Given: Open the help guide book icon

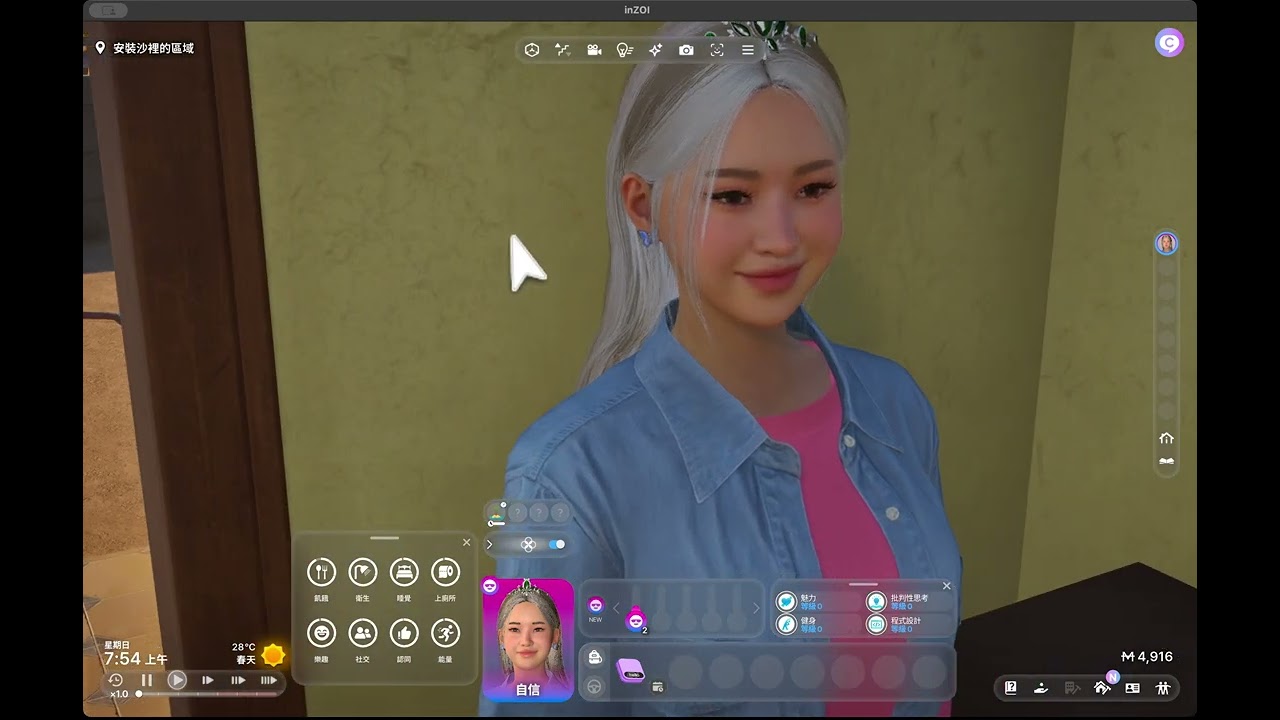Looking at the screenshot, I should tap(1011, 688).
